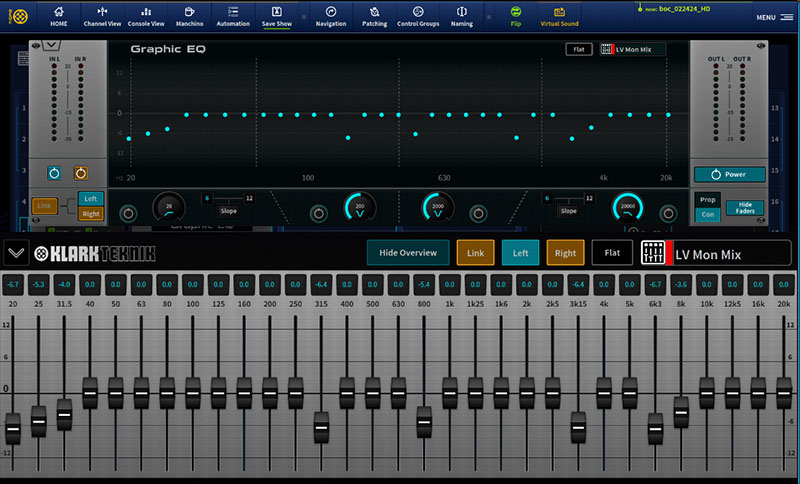Click the 315 Hz fader handle
The image size is (800, 484).
(321, 427)
